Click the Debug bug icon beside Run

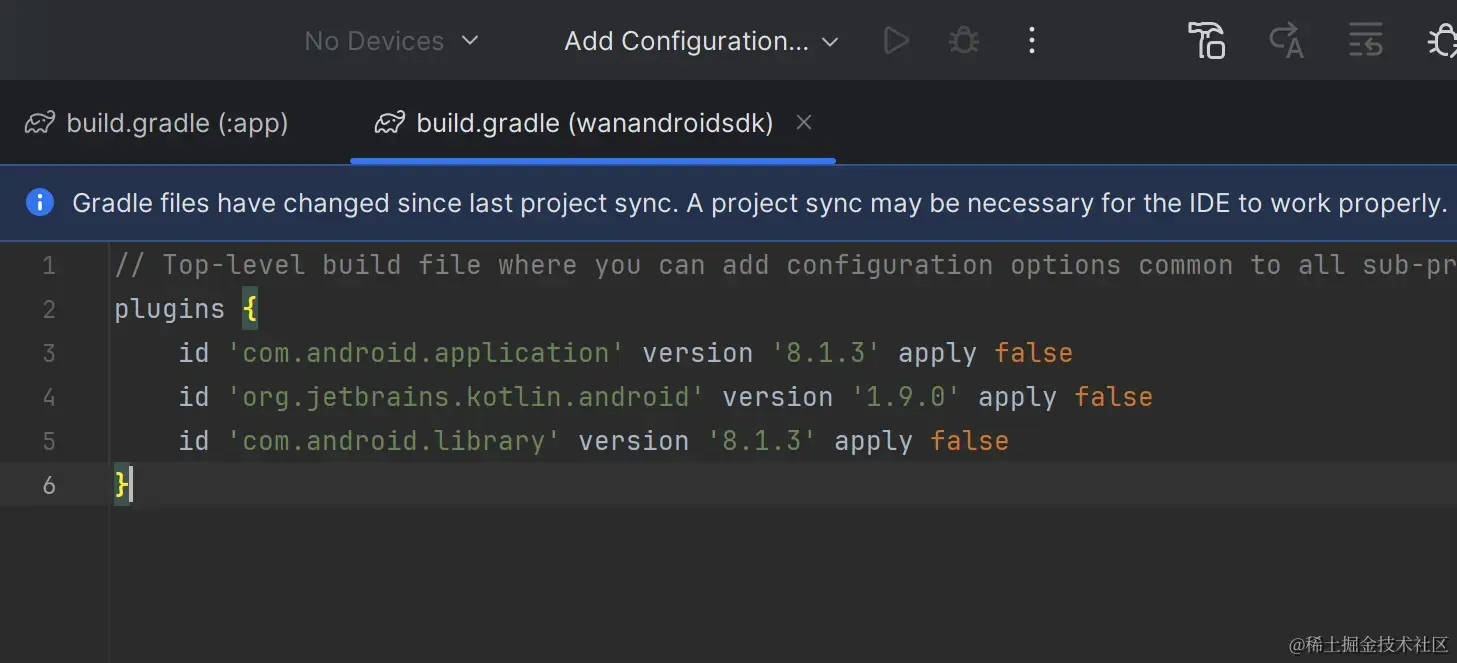click(963, 41)
